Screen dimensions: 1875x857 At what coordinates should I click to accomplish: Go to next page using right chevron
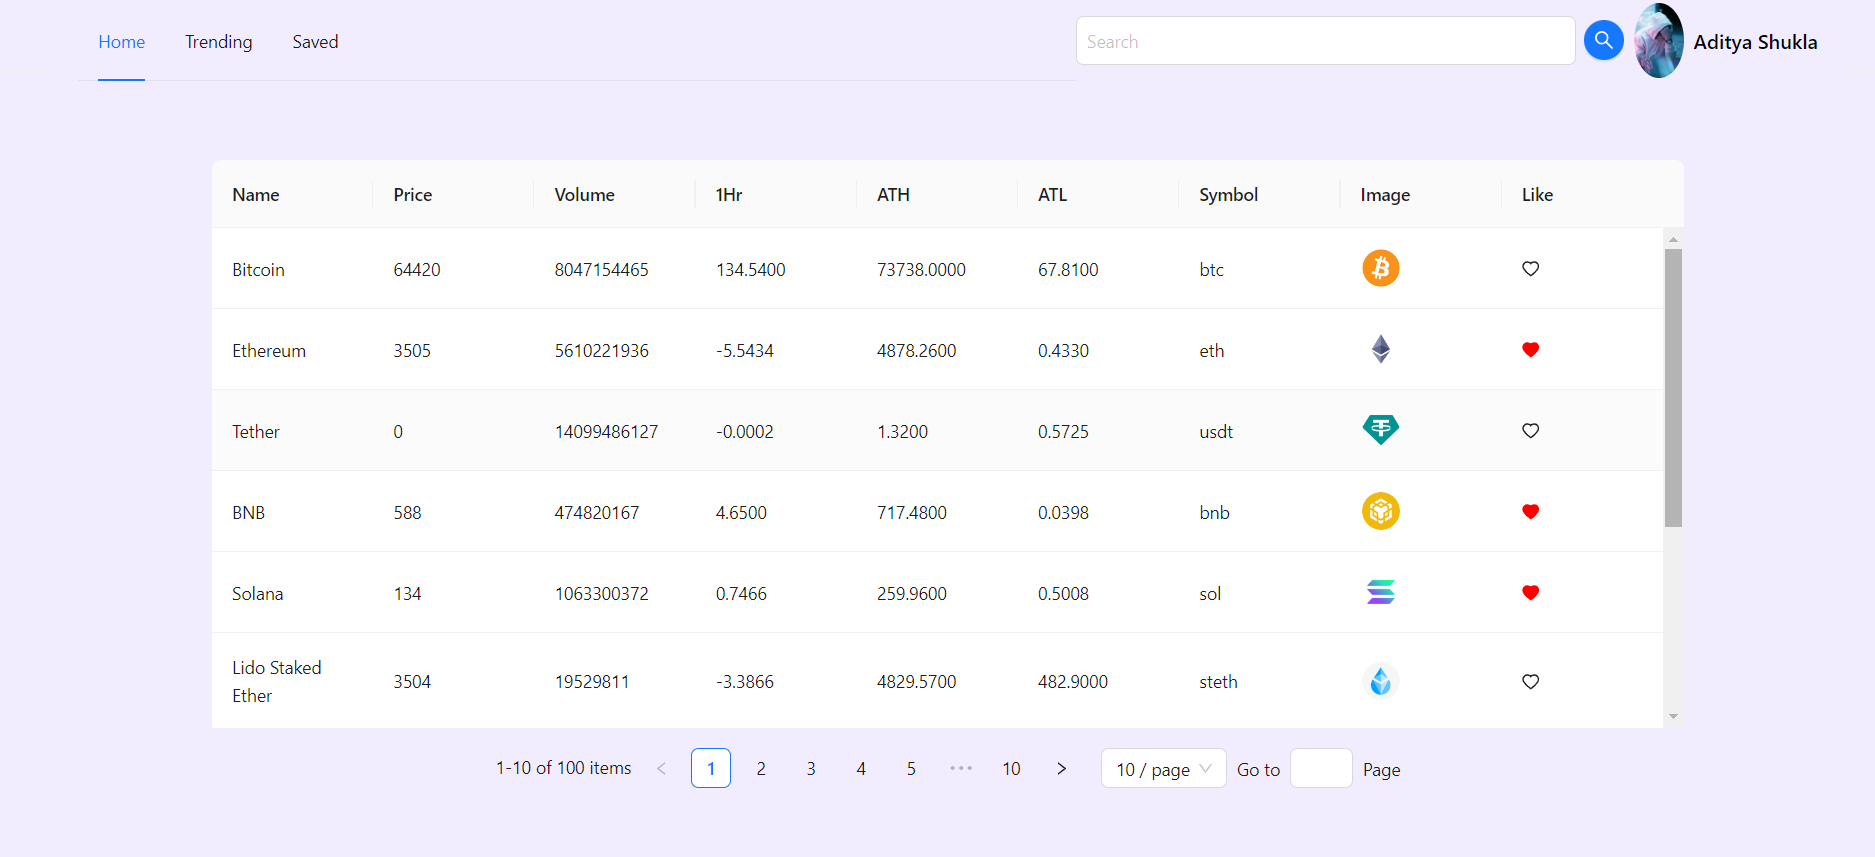[x=1061, y=768]
